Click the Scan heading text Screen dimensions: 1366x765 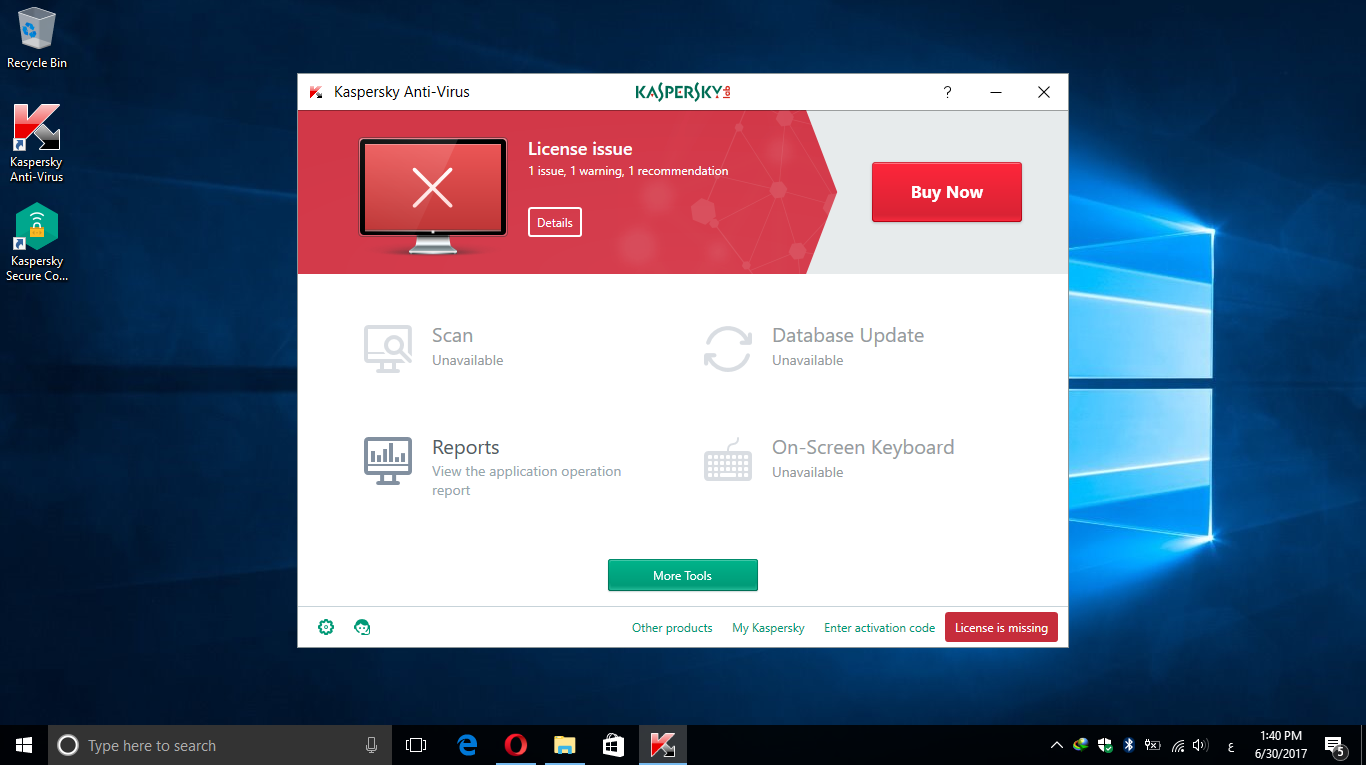pyautogui.click(x=452, y=335)
